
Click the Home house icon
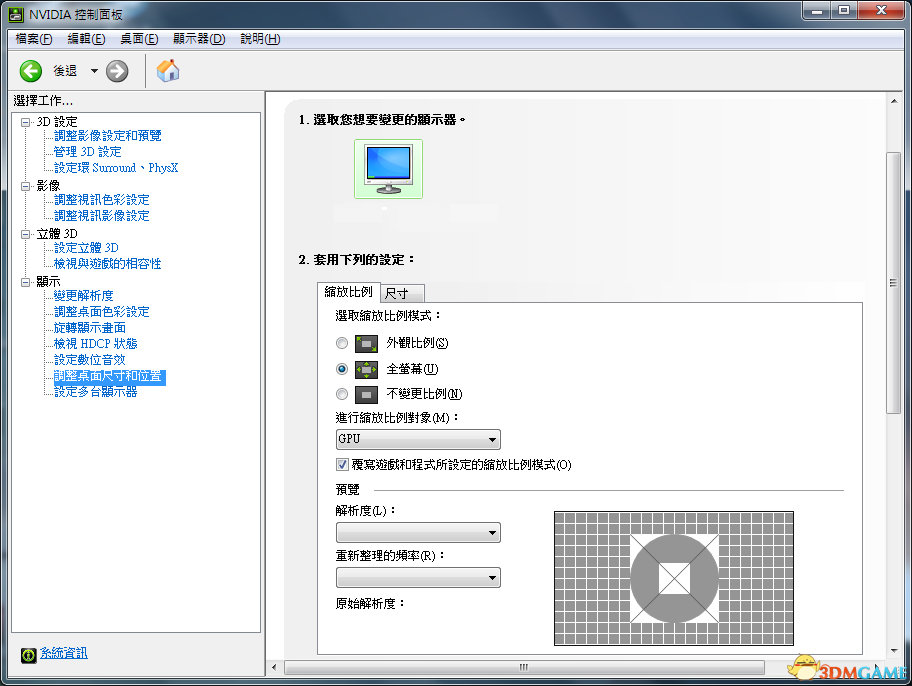(x=168, y=71)
